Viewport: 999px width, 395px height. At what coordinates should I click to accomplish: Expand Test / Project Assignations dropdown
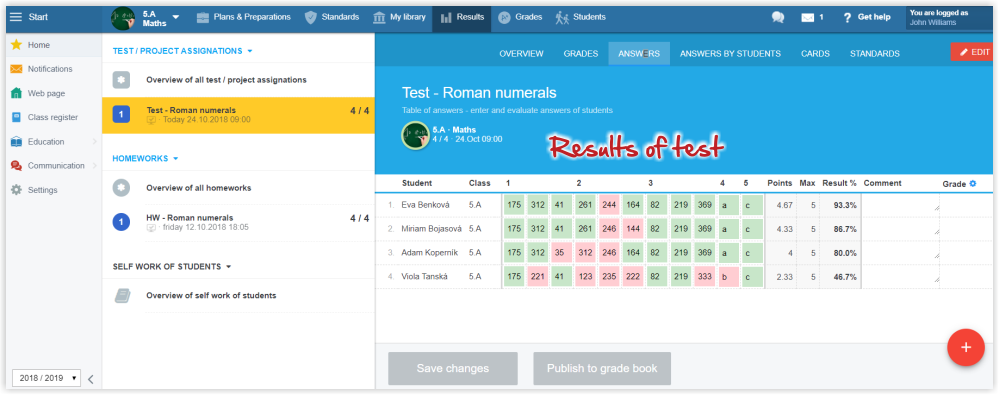[250, 51]
